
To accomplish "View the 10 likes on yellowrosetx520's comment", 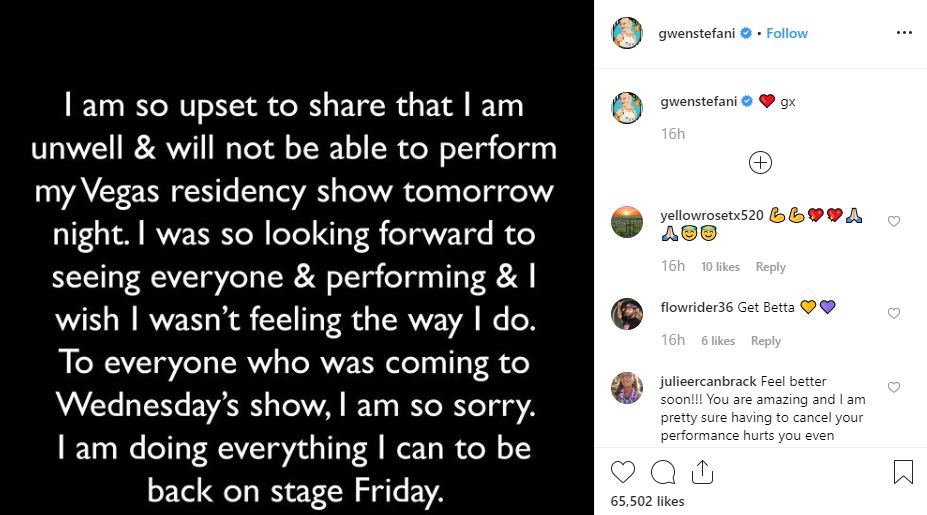I will click(x=720, y=267).
